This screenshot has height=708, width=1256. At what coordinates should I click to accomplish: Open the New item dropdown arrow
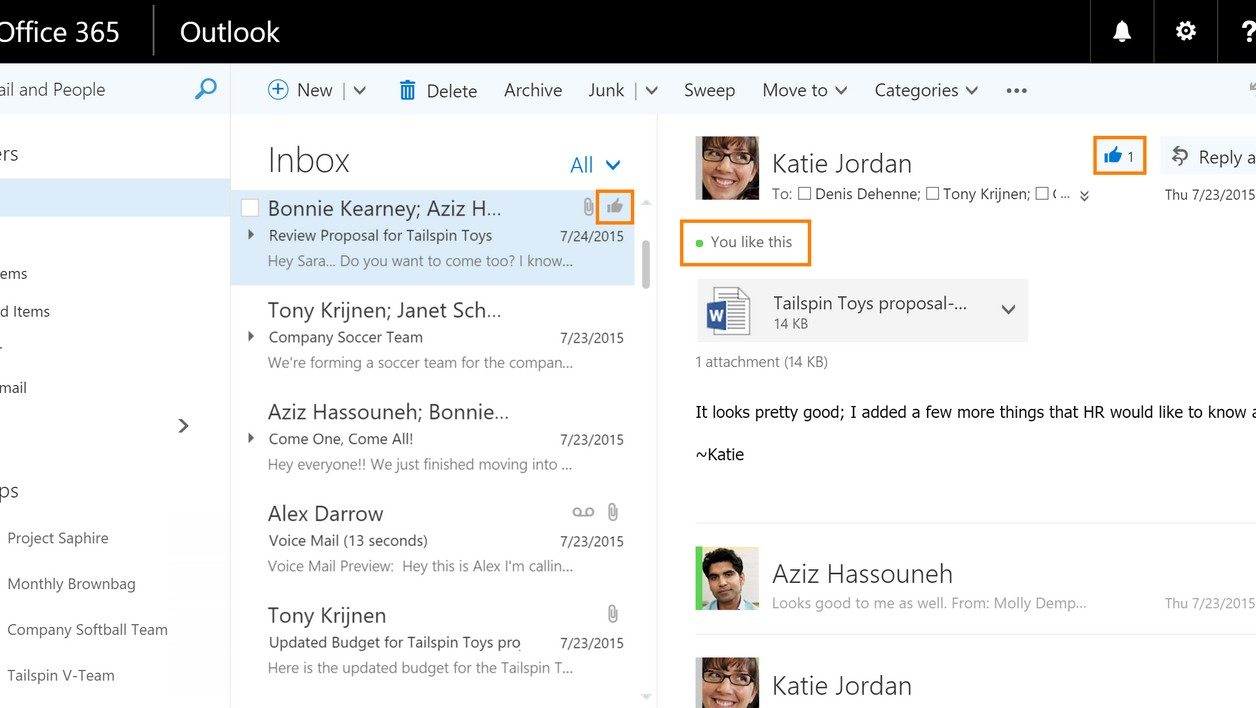360,90
